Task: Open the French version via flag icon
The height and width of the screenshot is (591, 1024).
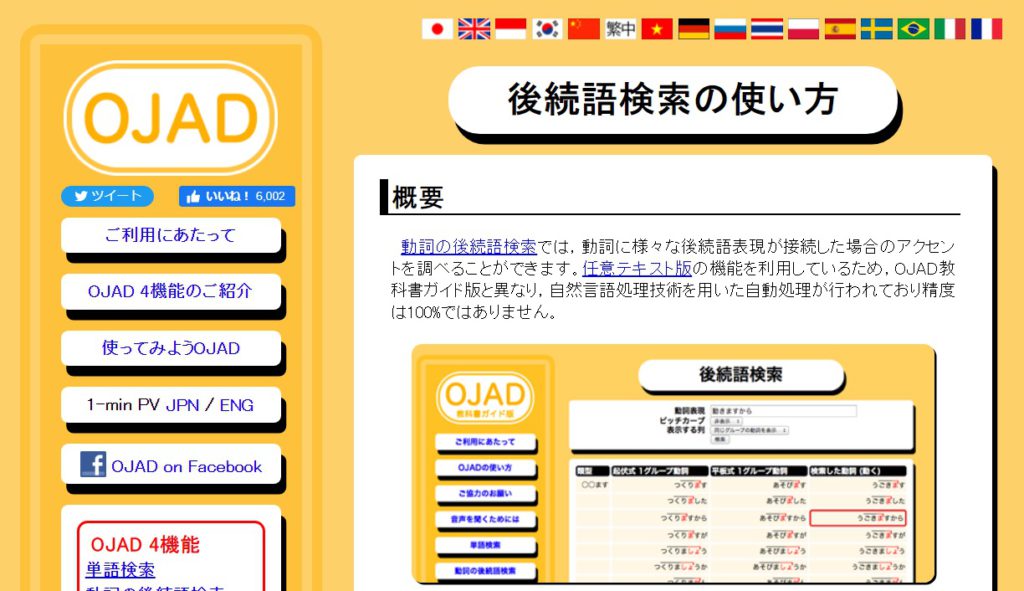Action: point(988,28)
